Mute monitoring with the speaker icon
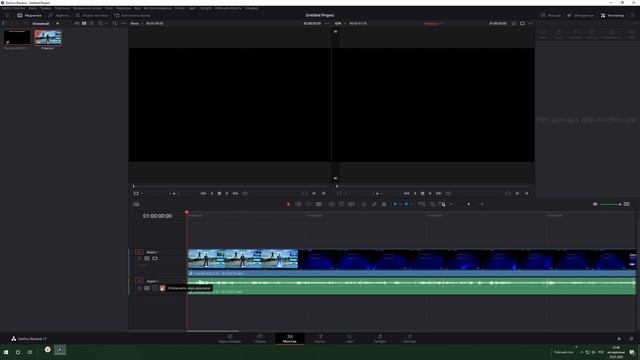Viewport: 640px width, 360px height. [595, 204]
